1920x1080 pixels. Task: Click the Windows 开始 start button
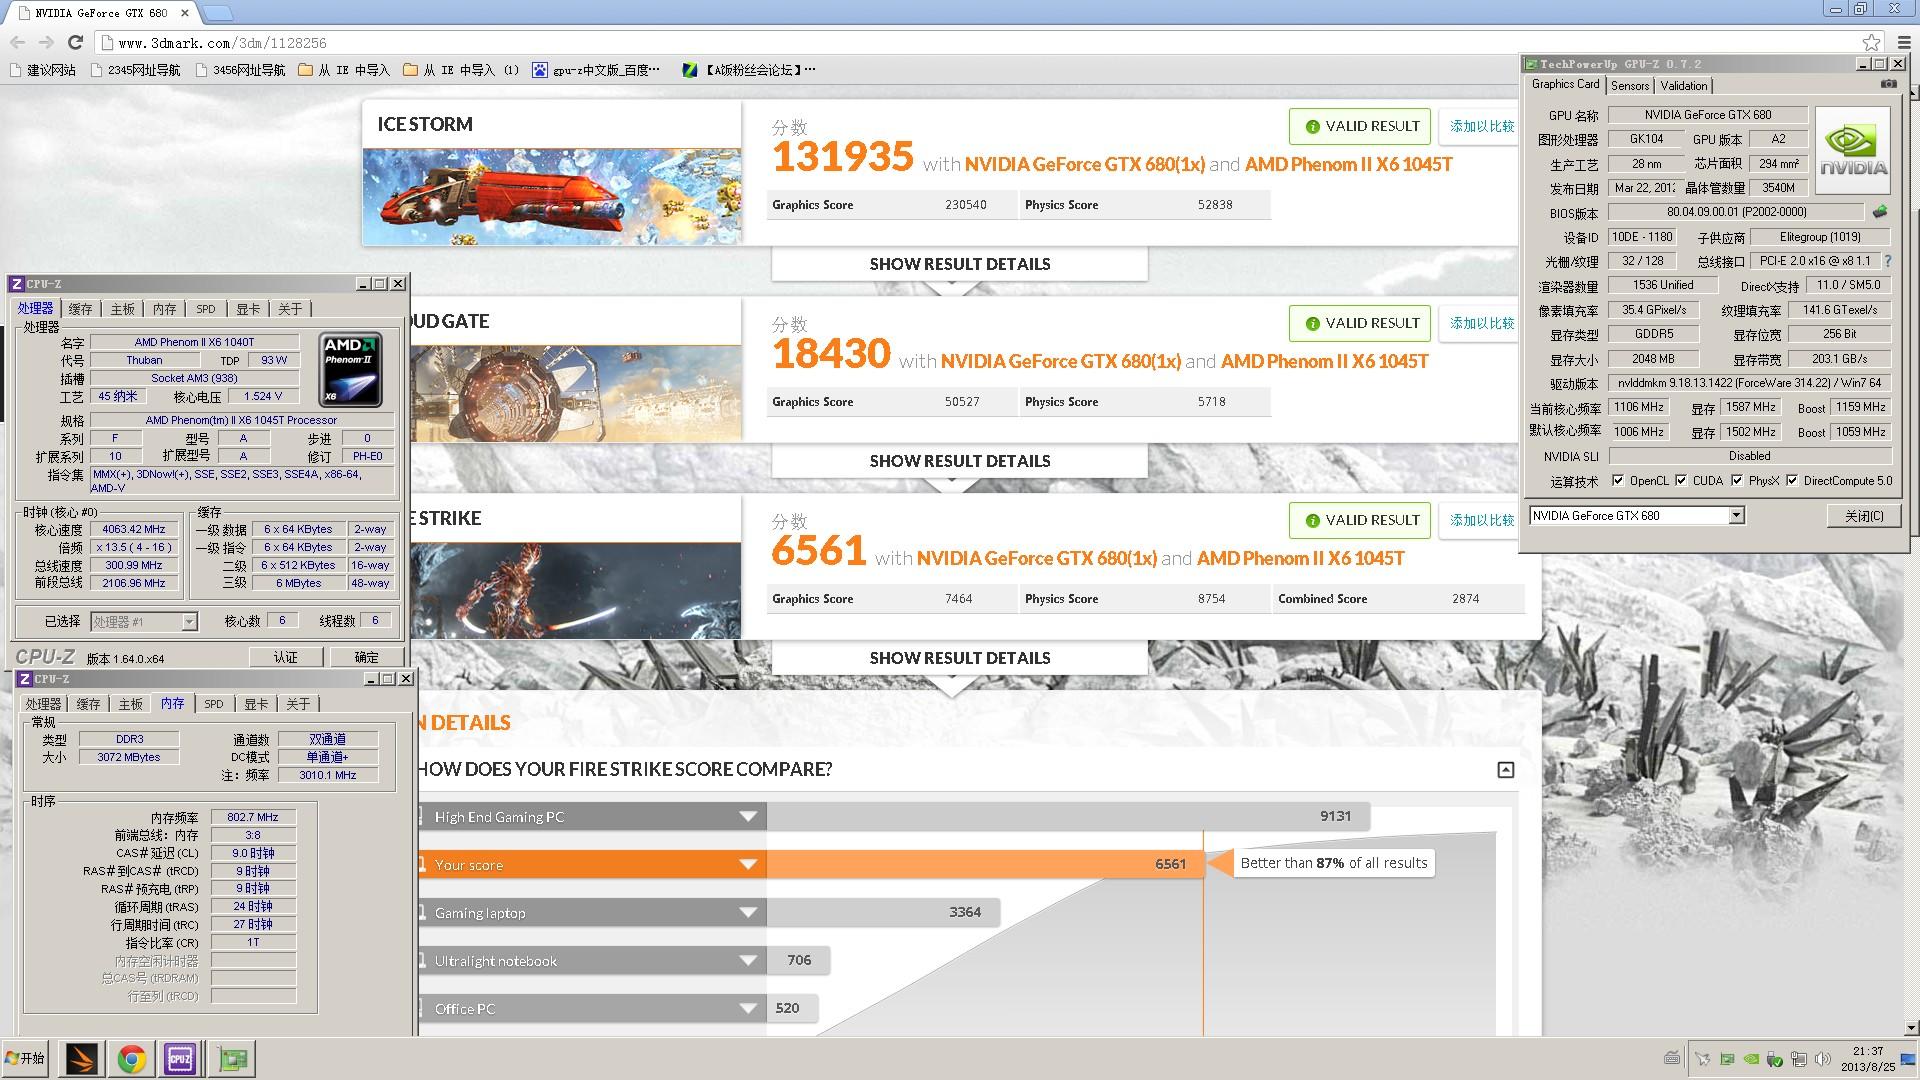(26, 1058)
